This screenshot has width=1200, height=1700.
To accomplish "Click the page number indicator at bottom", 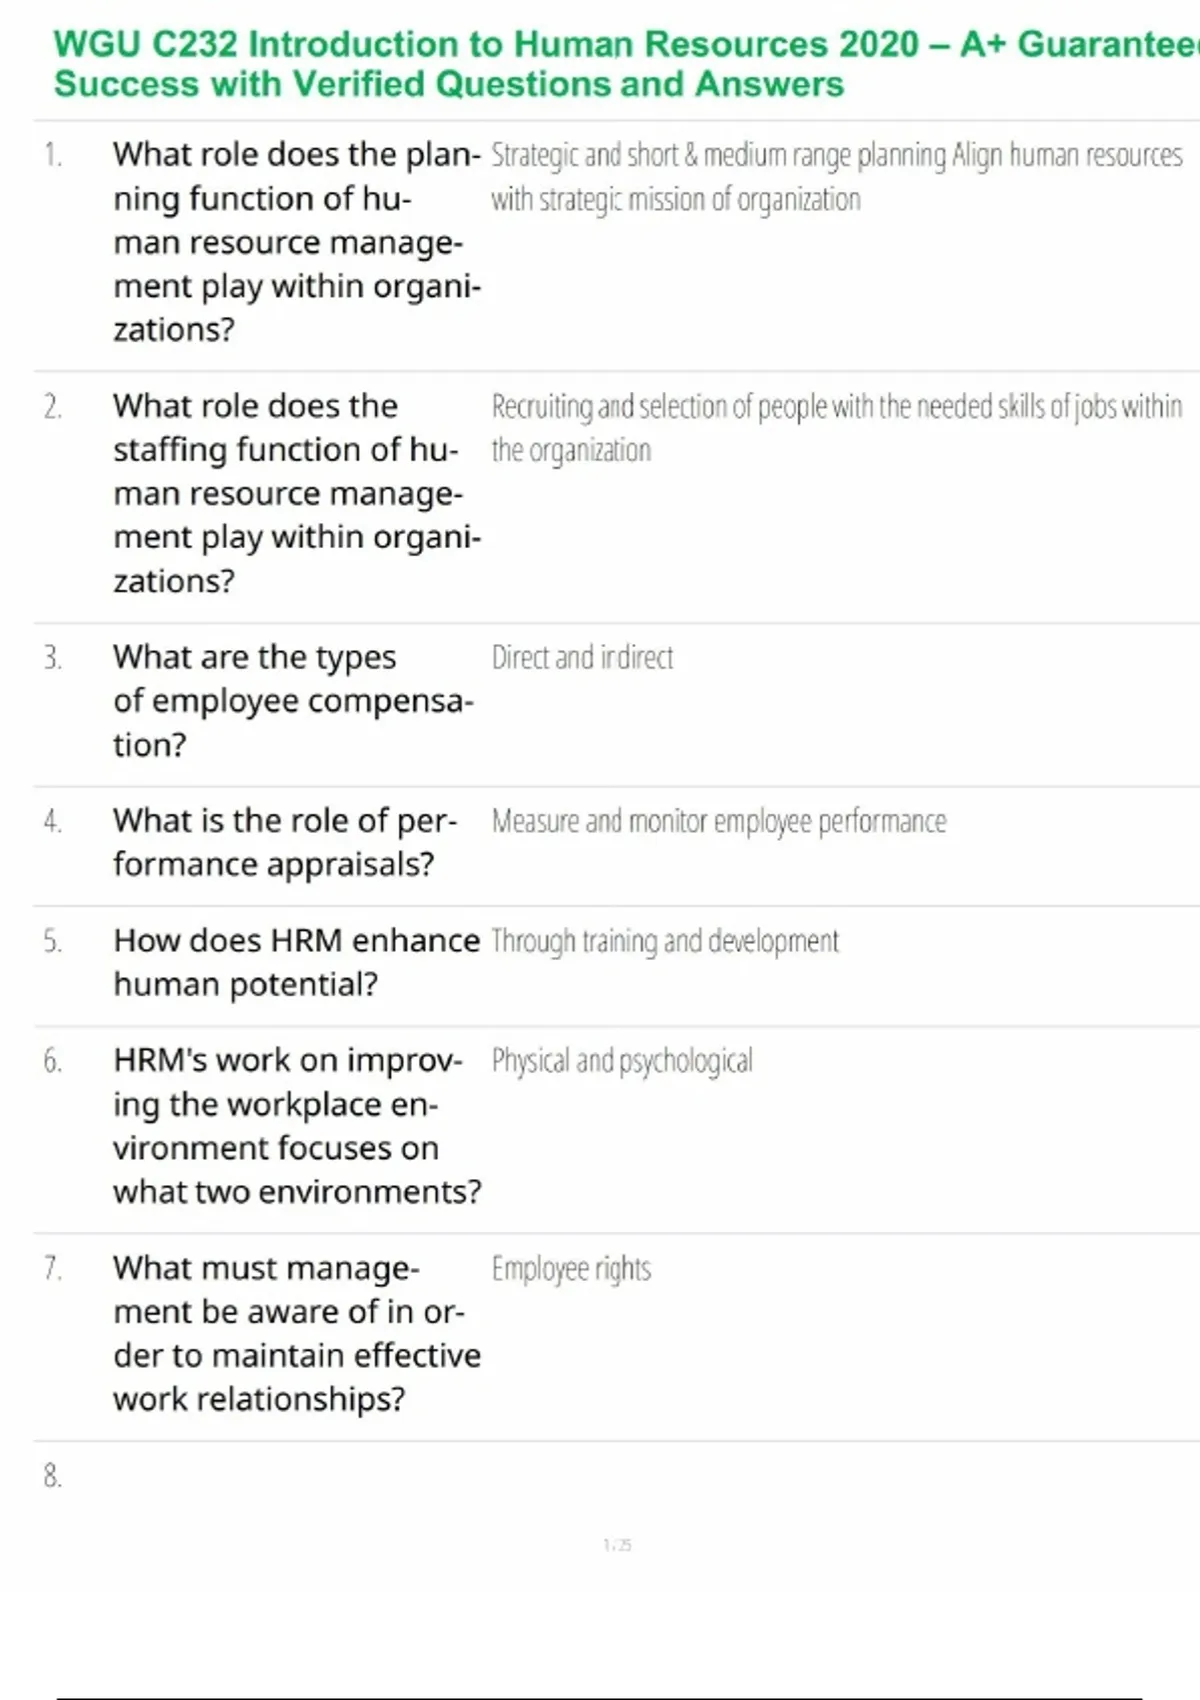I will click(x=617, y=1545).
